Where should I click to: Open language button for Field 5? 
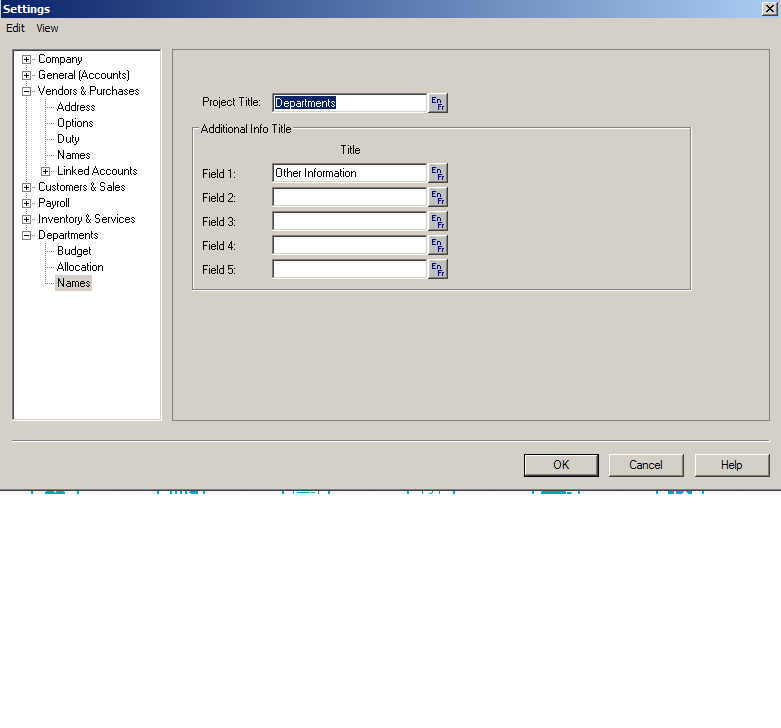click(x=438, y=269)
